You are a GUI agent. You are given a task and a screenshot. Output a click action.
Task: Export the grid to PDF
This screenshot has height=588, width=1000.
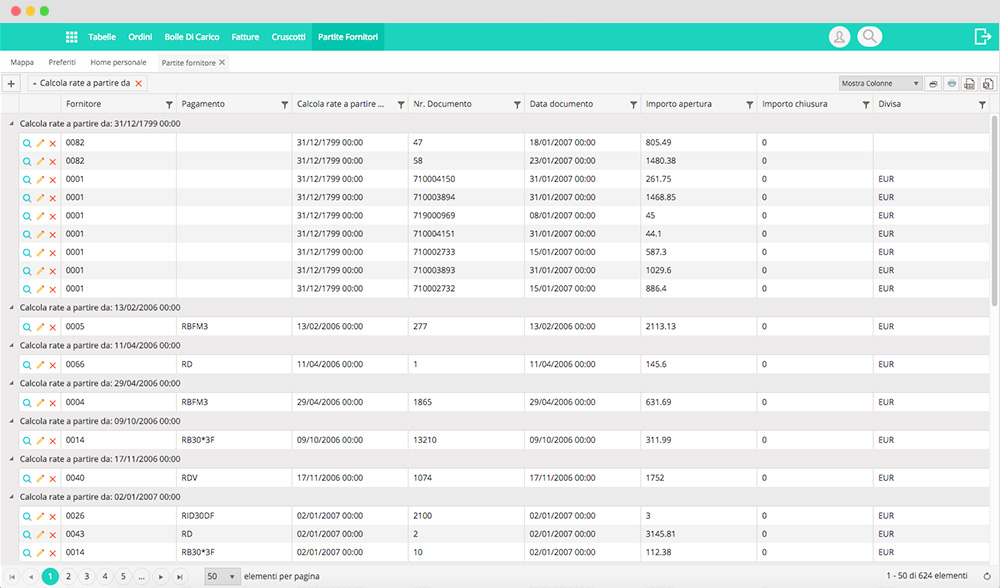969,84
